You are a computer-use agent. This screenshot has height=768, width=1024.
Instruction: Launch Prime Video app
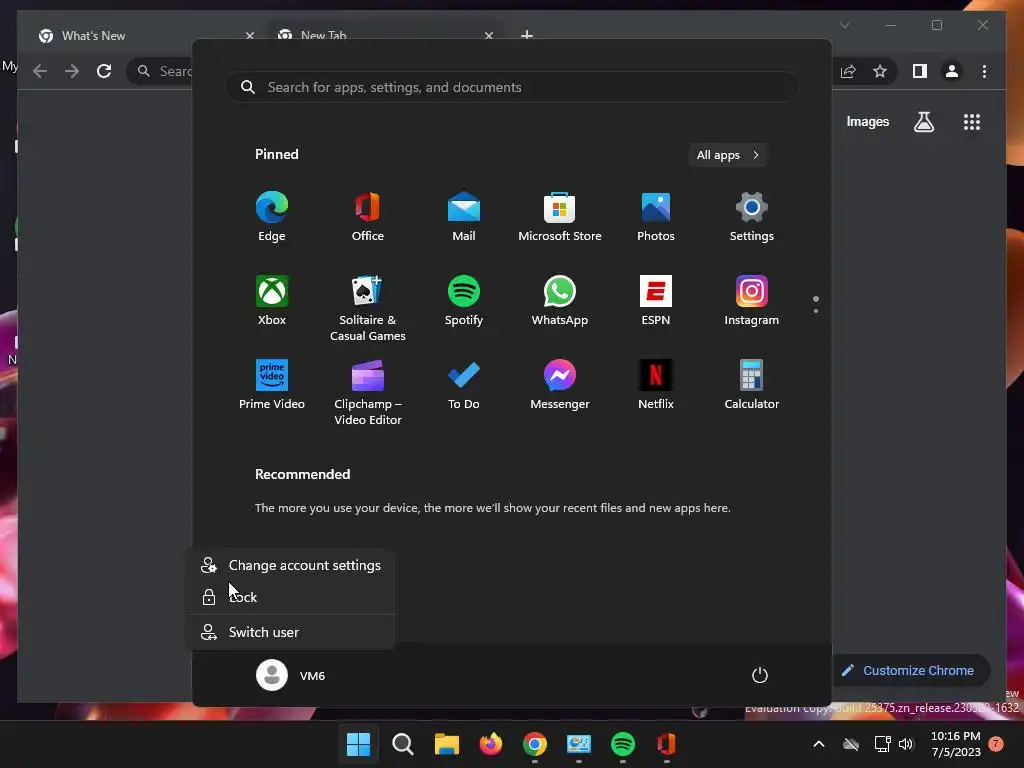(x=272, y=385)
